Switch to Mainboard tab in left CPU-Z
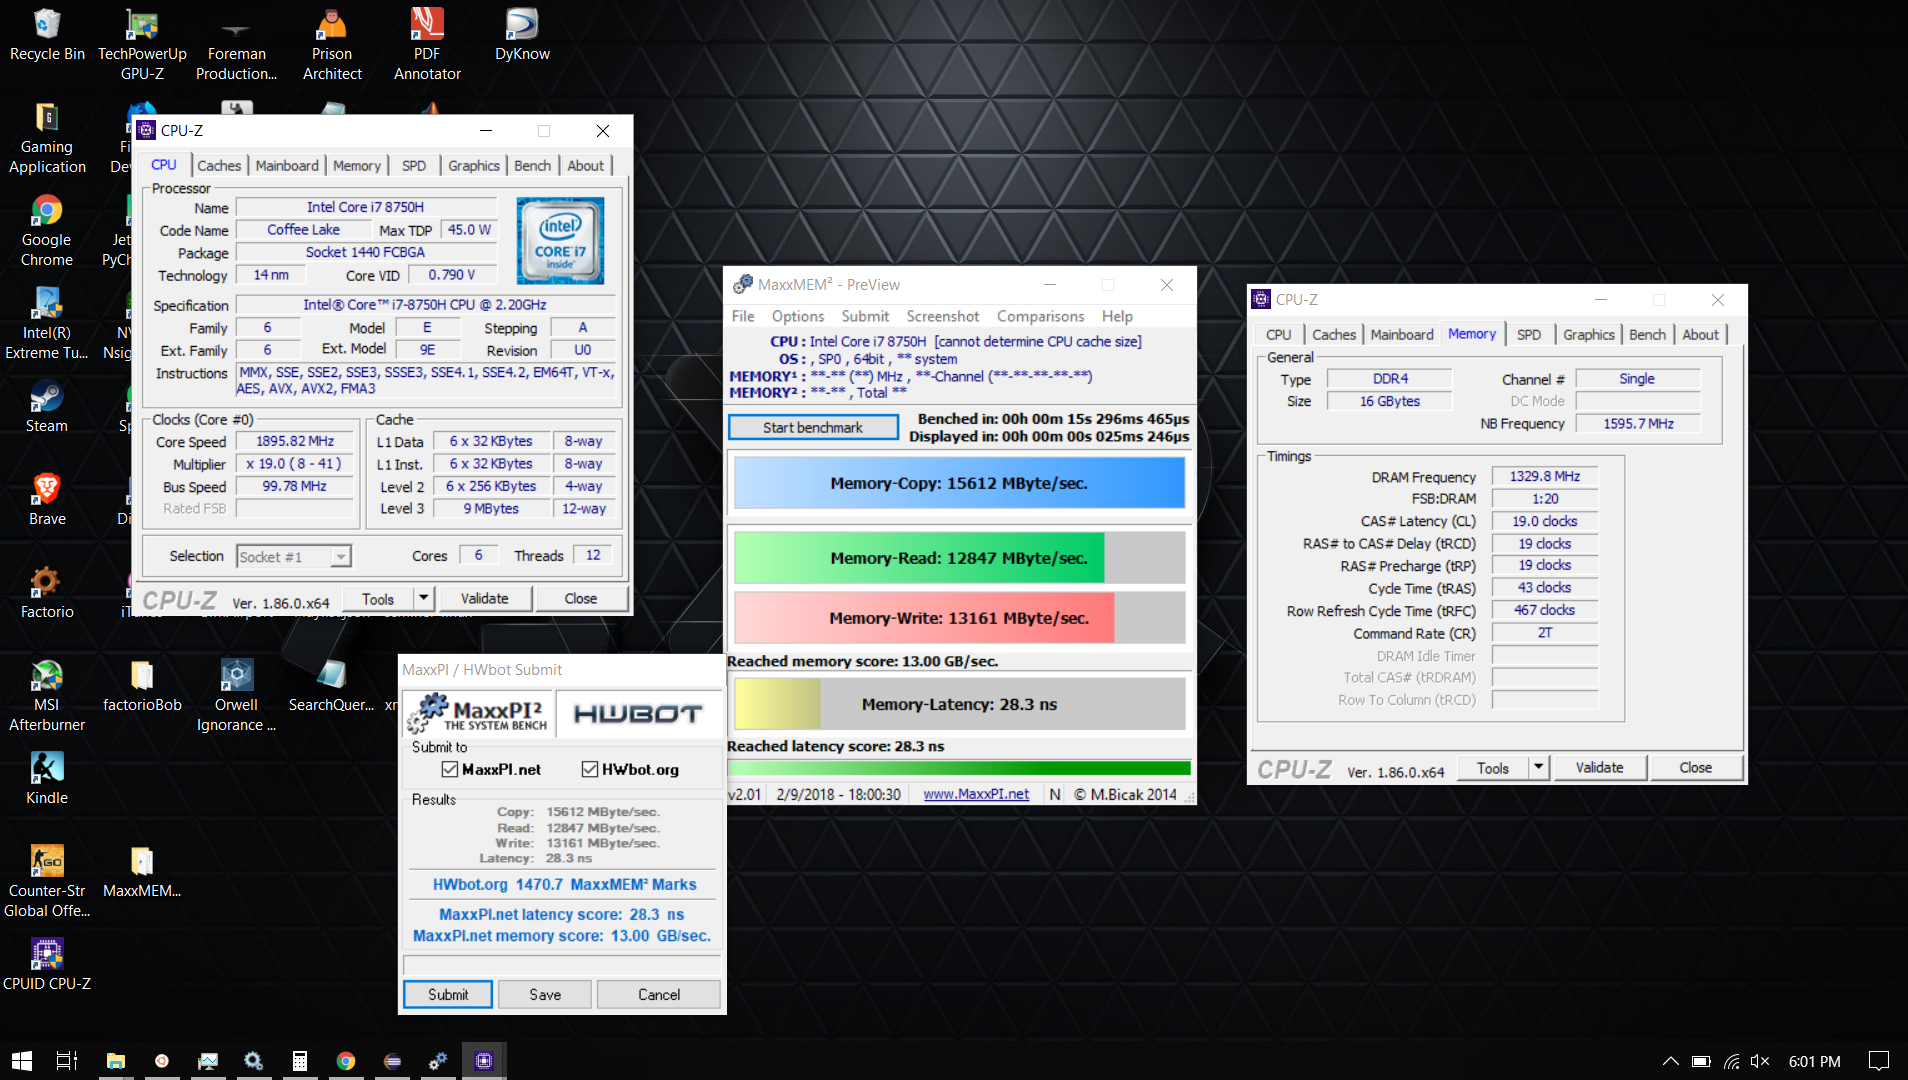1908x1080 pixels. pos(287,166)
